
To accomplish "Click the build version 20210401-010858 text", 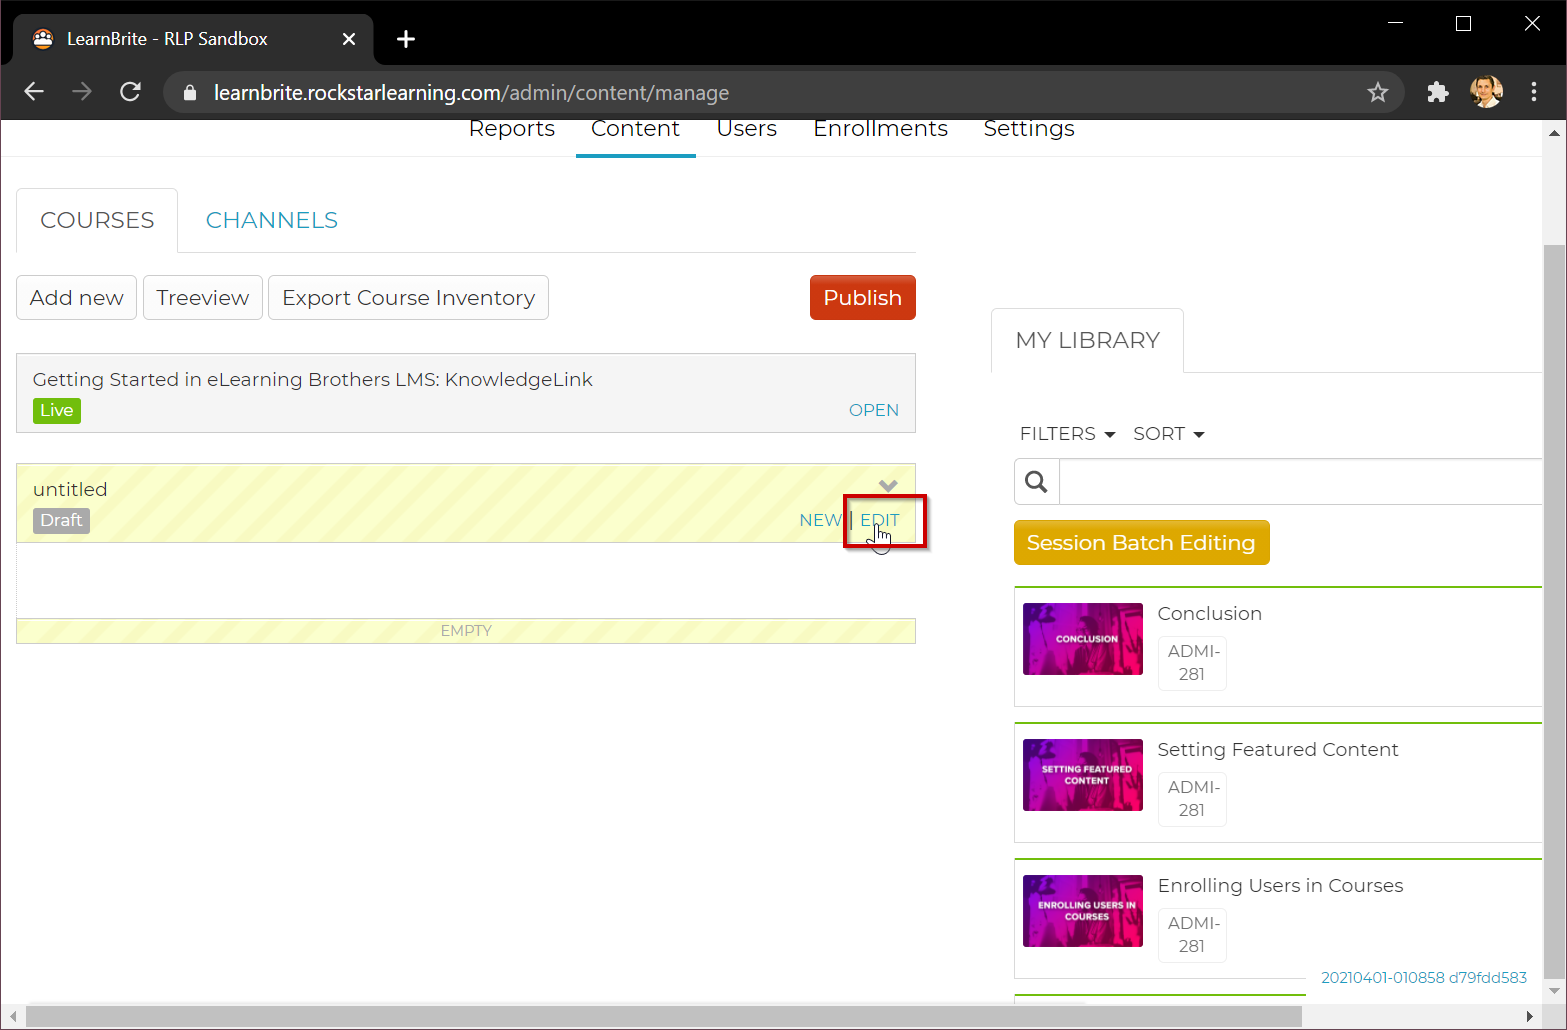I will pos(1424,978).
